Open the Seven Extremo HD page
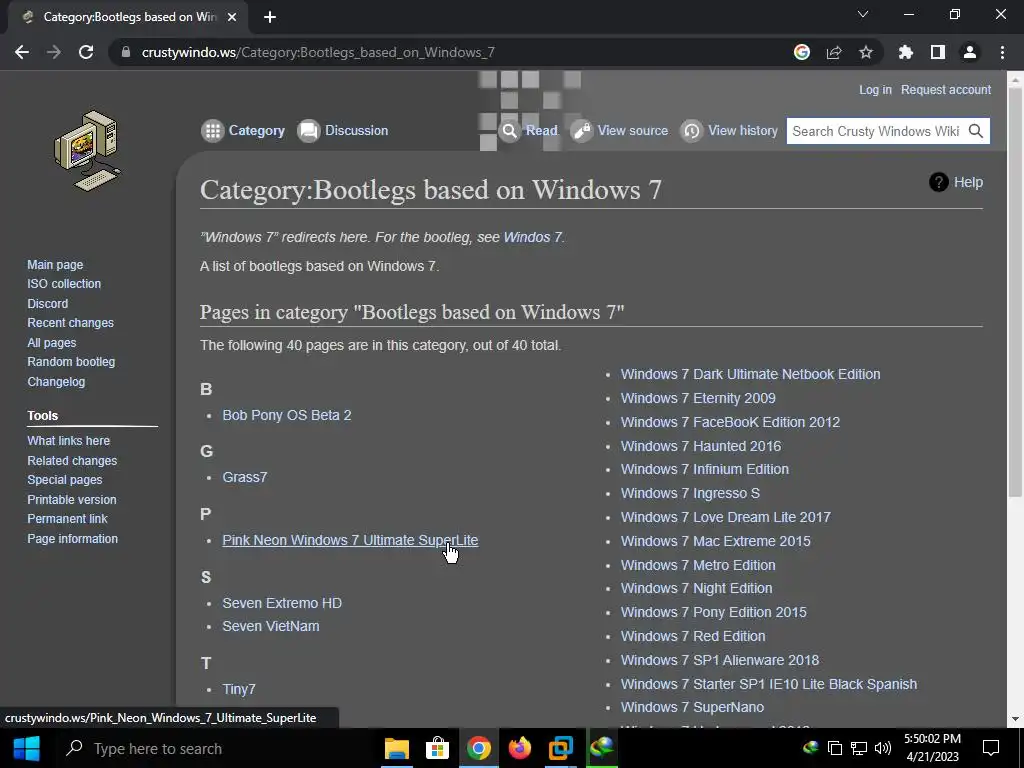1024x768 pixels. click(282, 603)
